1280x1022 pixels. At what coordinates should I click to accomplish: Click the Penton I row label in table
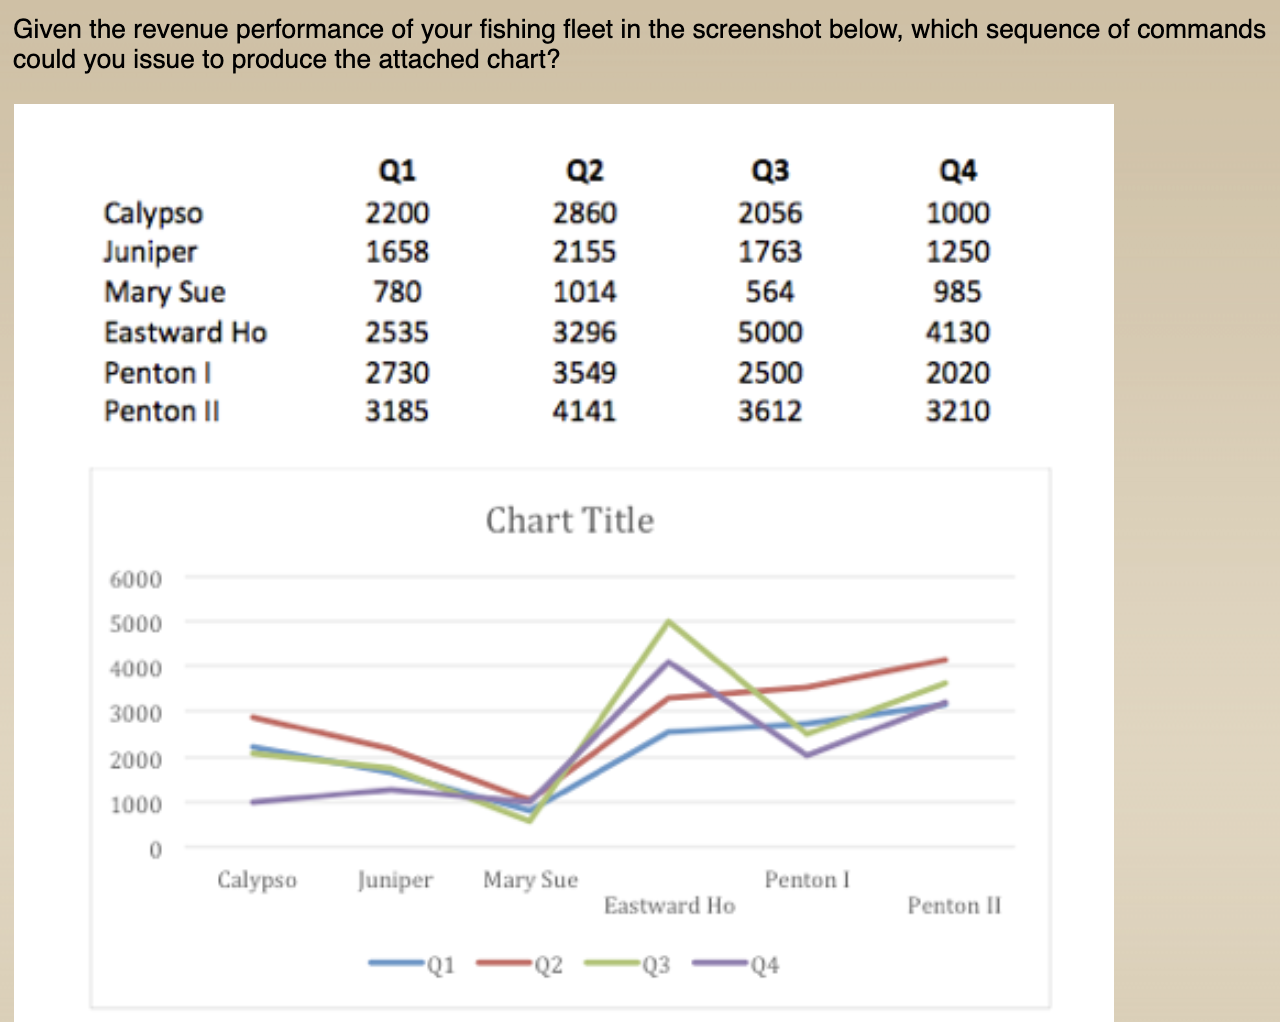coord(157,373)
